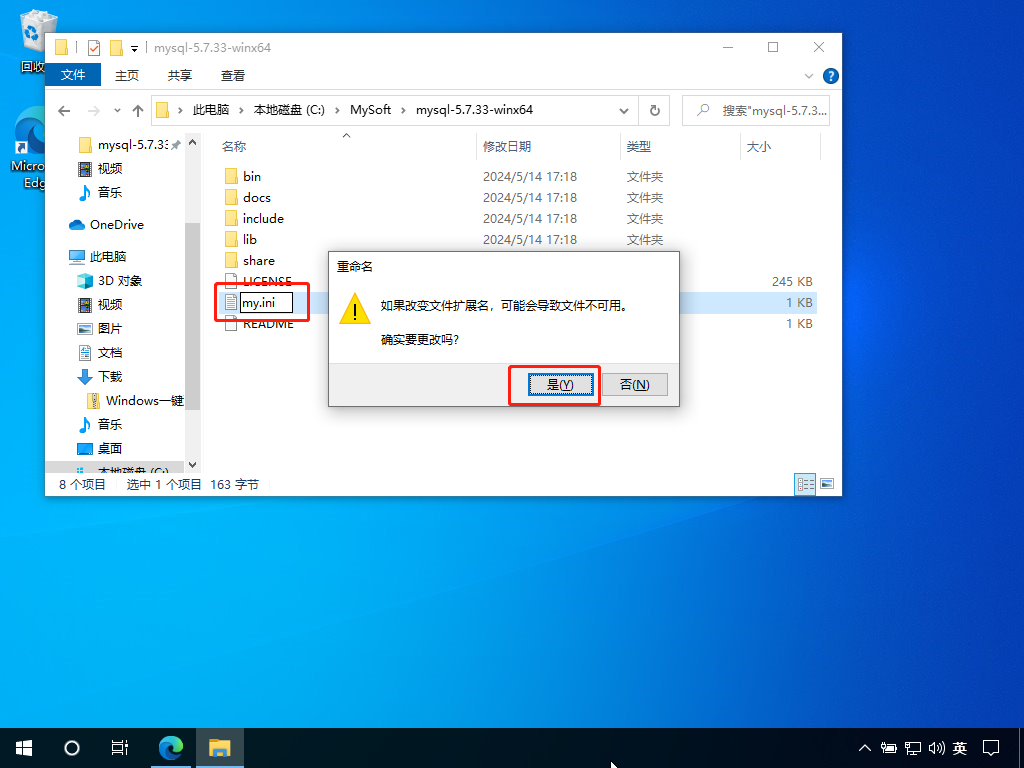Click the Back navigation arrow

click(64, 110)
